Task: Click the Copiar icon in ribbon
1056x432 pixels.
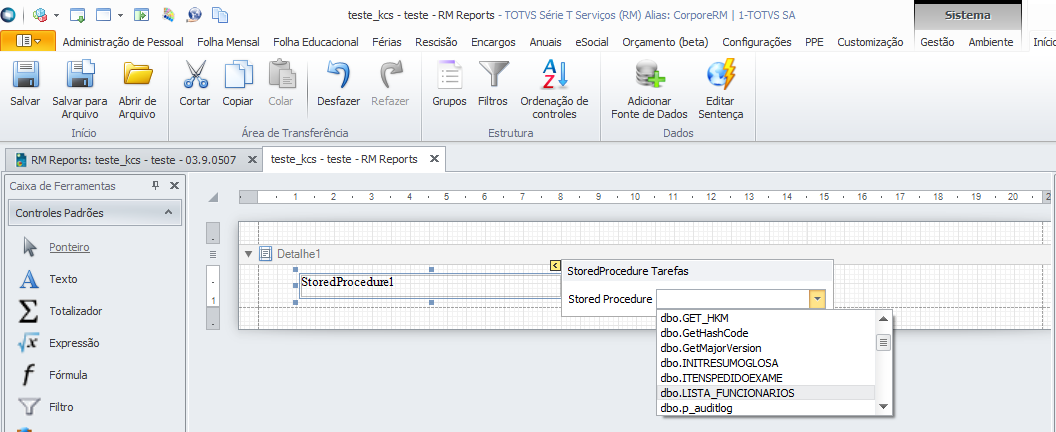Action: point(238,74)
